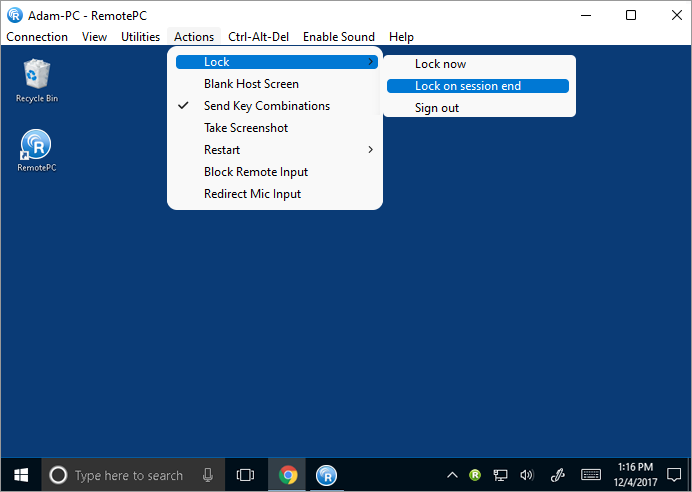The image size is (692, 492).
Task: Close the Actions menu via its header
Action: coord(194,37)
